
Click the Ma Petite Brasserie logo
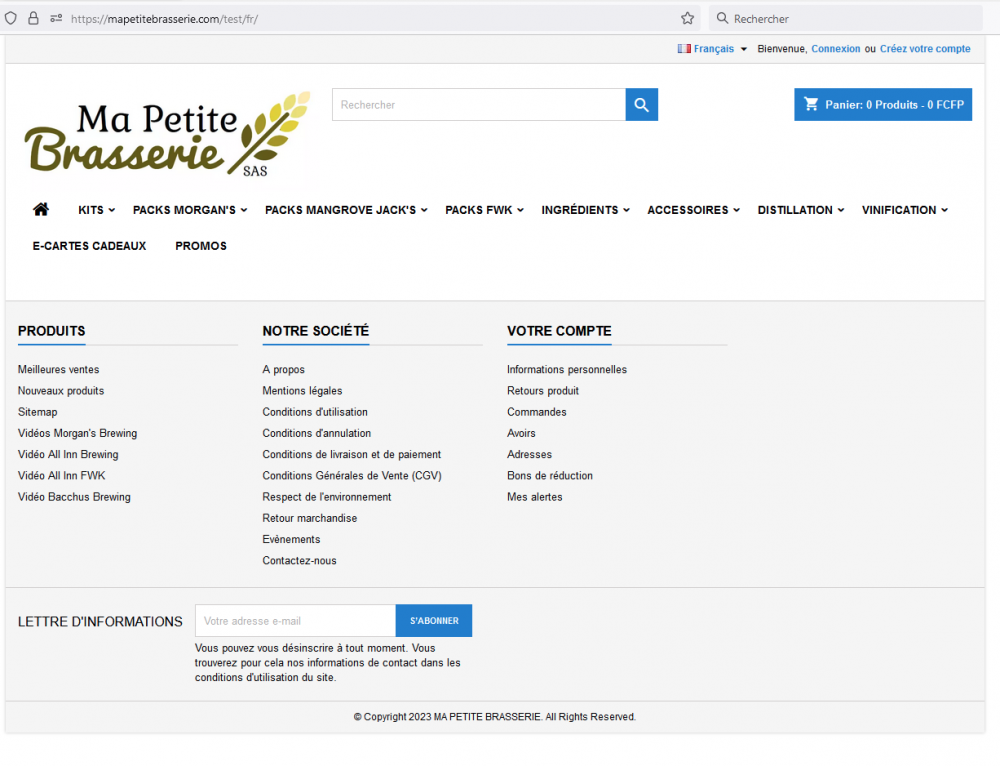[x=167, y=135]
